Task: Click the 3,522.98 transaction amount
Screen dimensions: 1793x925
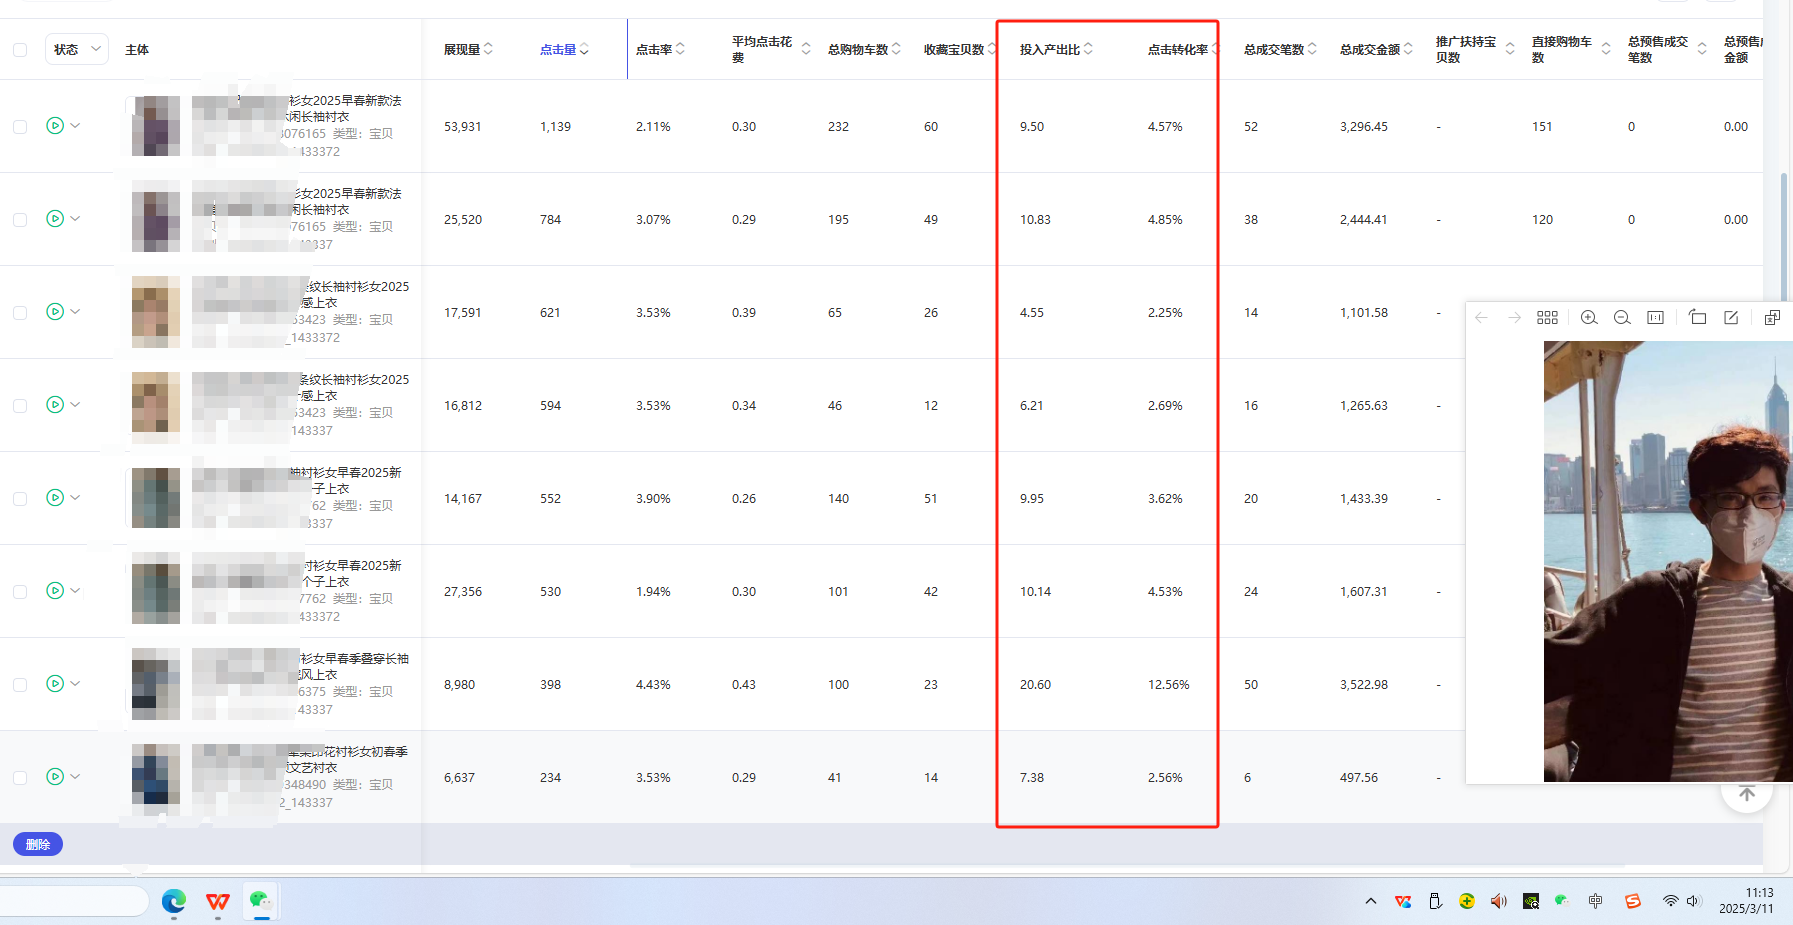Action: coord(1364,685)
